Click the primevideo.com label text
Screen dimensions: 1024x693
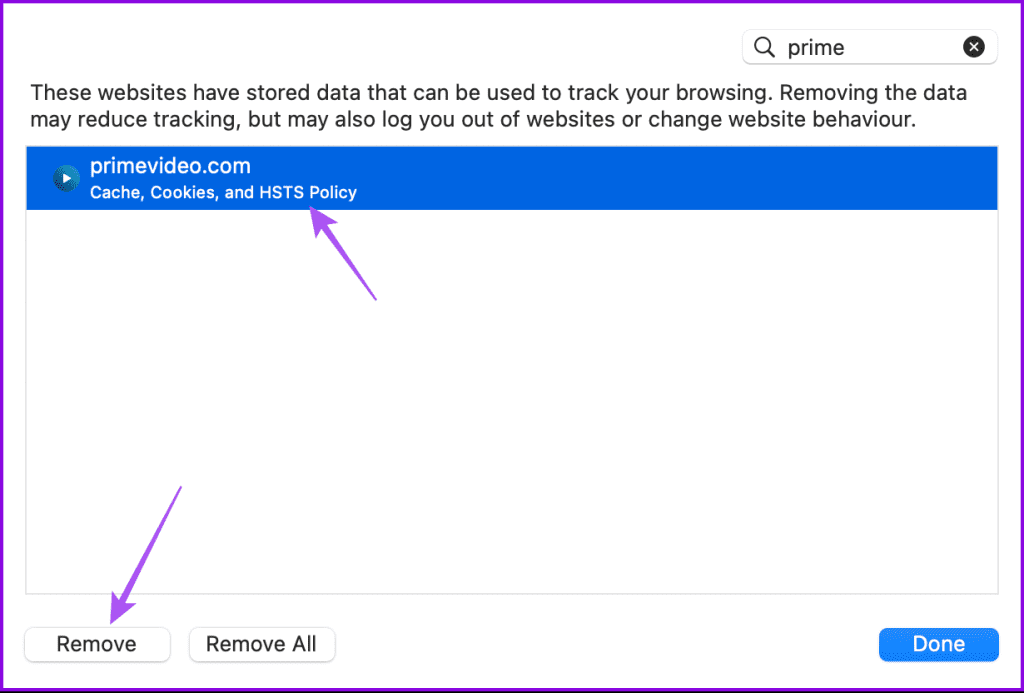coord(170,166)
